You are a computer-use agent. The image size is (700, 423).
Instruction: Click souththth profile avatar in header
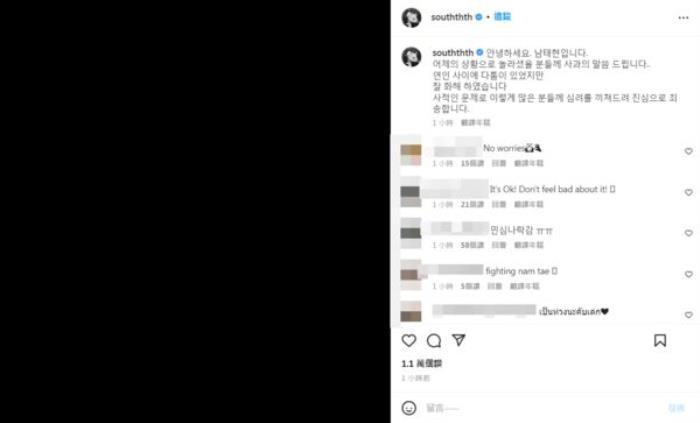[411, 18]
